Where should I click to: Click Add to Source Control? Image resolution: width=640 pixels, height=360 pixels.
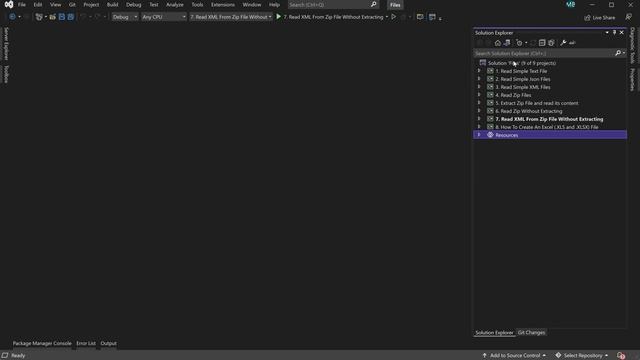click(514, 356)
